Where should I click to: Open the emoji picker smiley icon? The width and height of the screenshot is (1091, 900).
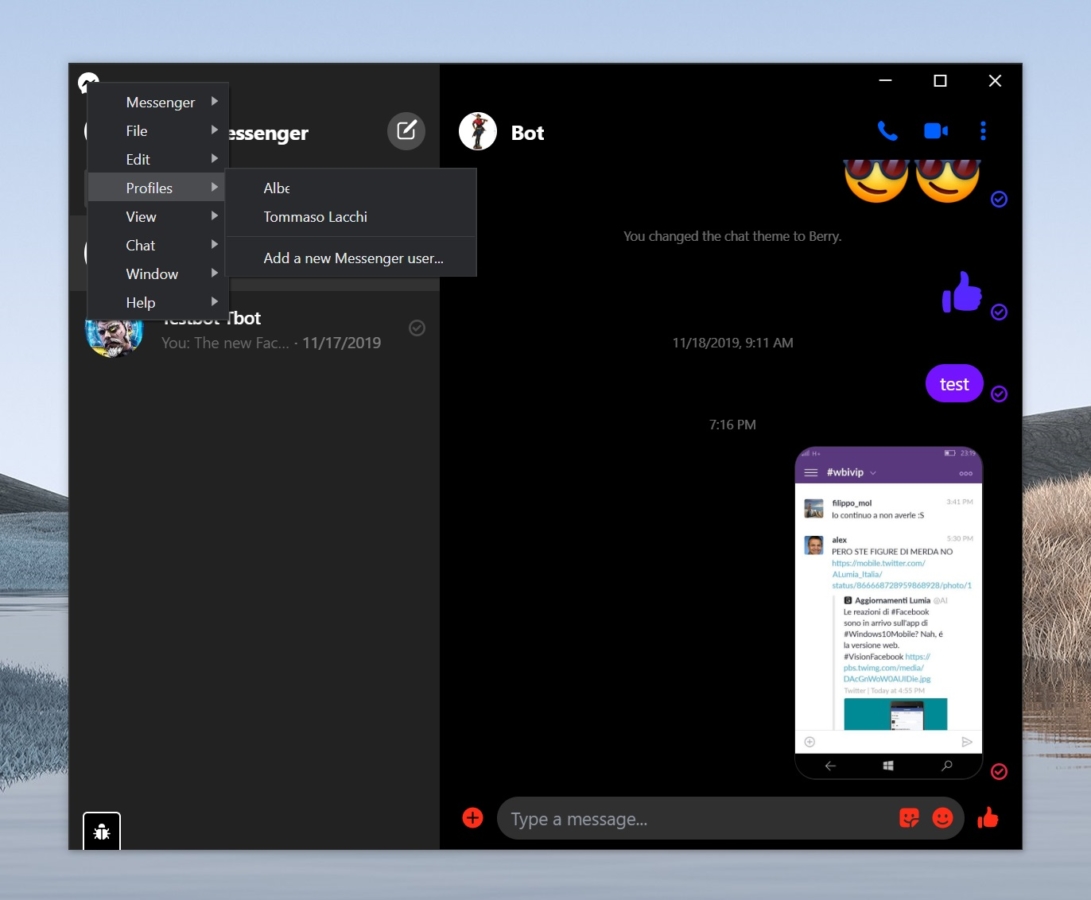pyautogui.click(x=942, y=818)
